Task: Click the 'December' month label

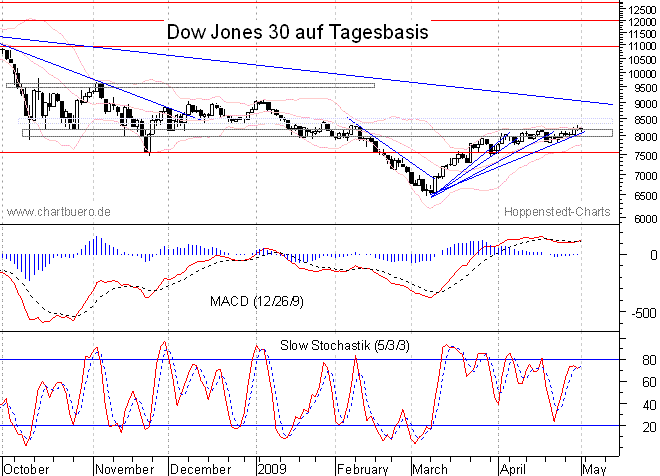Action: coord(201,469)
